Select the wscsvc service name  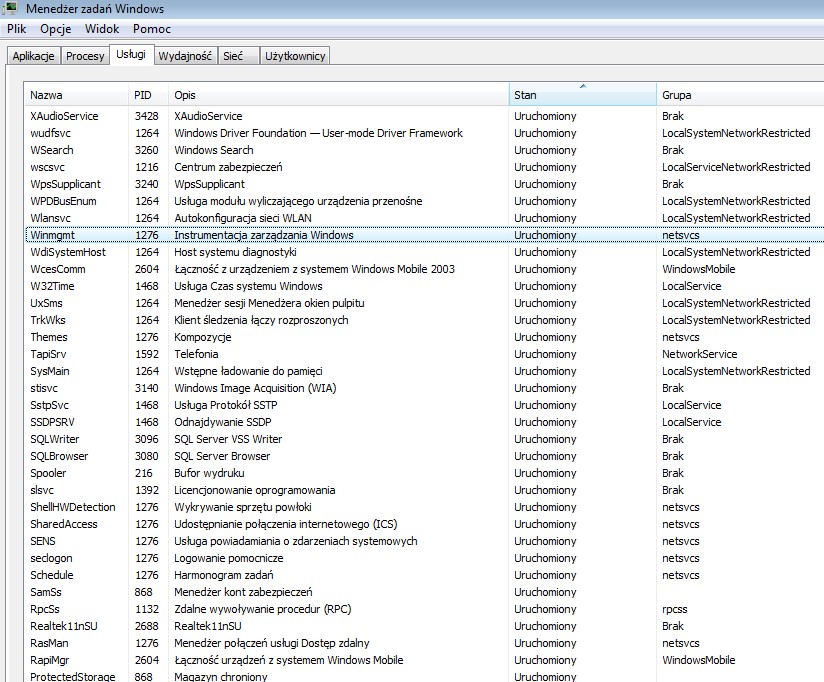click(47, 167)
